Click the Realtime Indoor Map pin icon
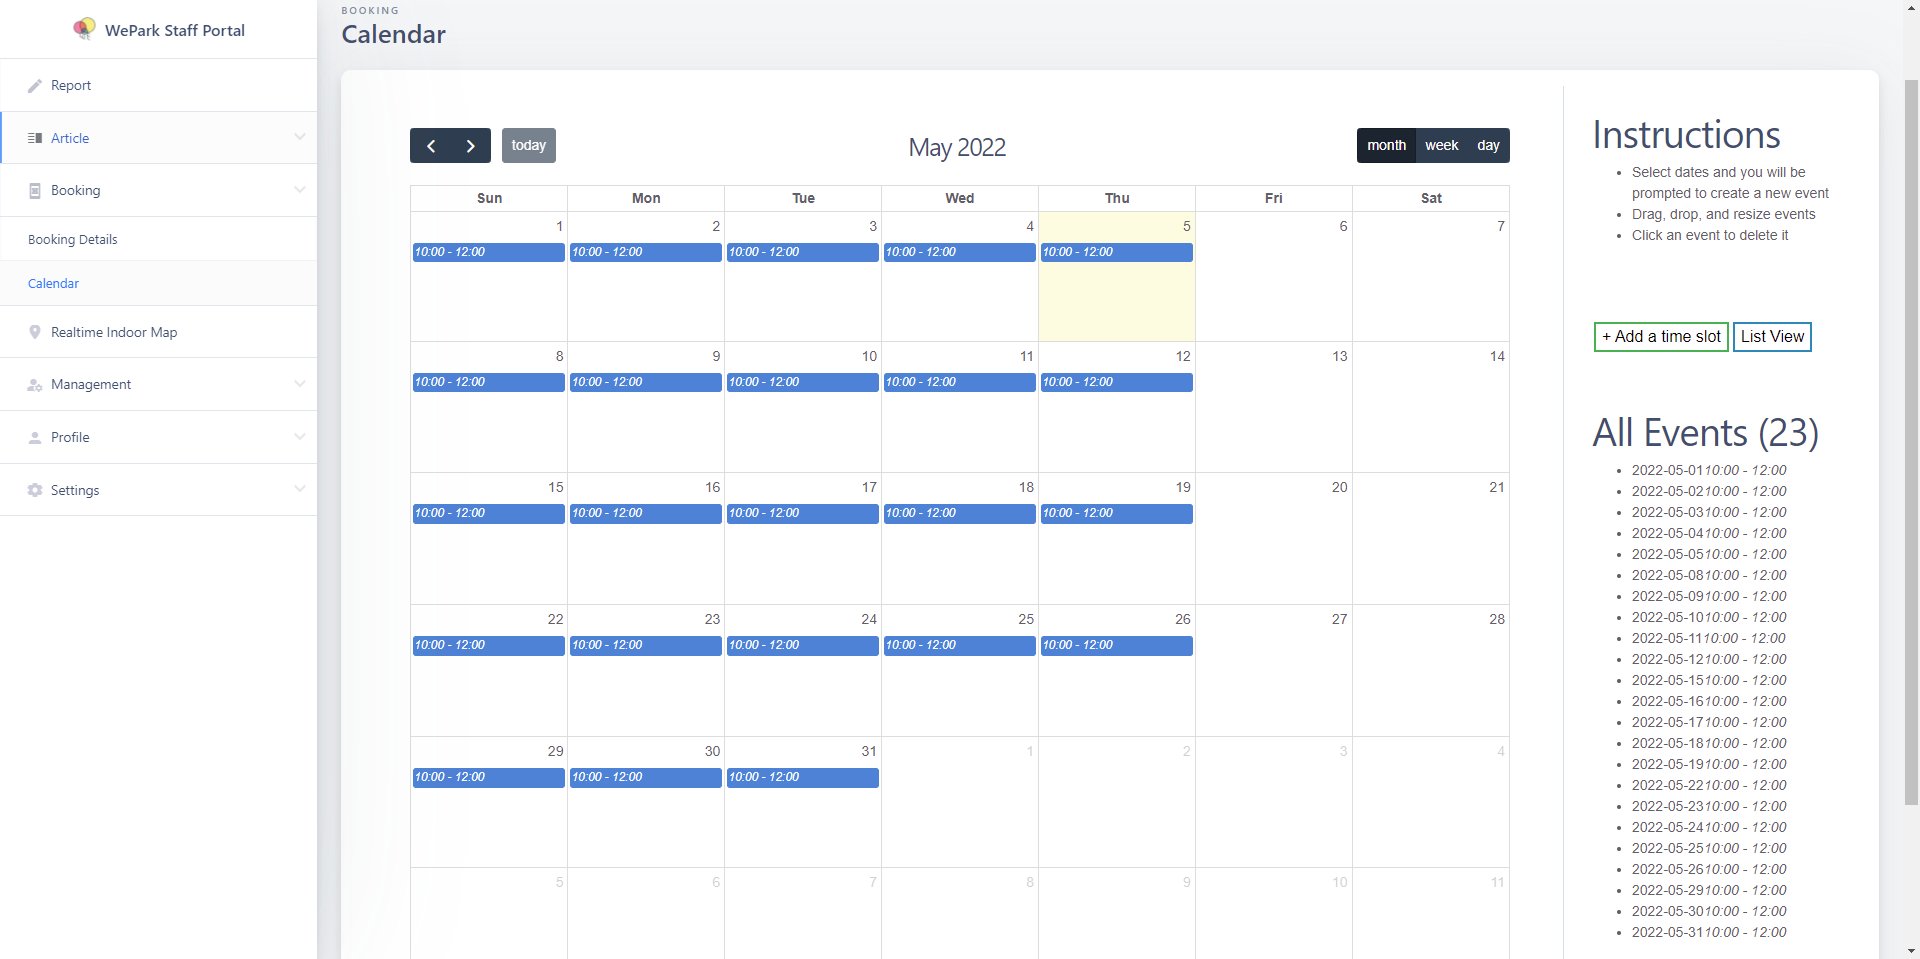Image resolution: width=1920 pixels, height=959 pixels. point(35,332)
